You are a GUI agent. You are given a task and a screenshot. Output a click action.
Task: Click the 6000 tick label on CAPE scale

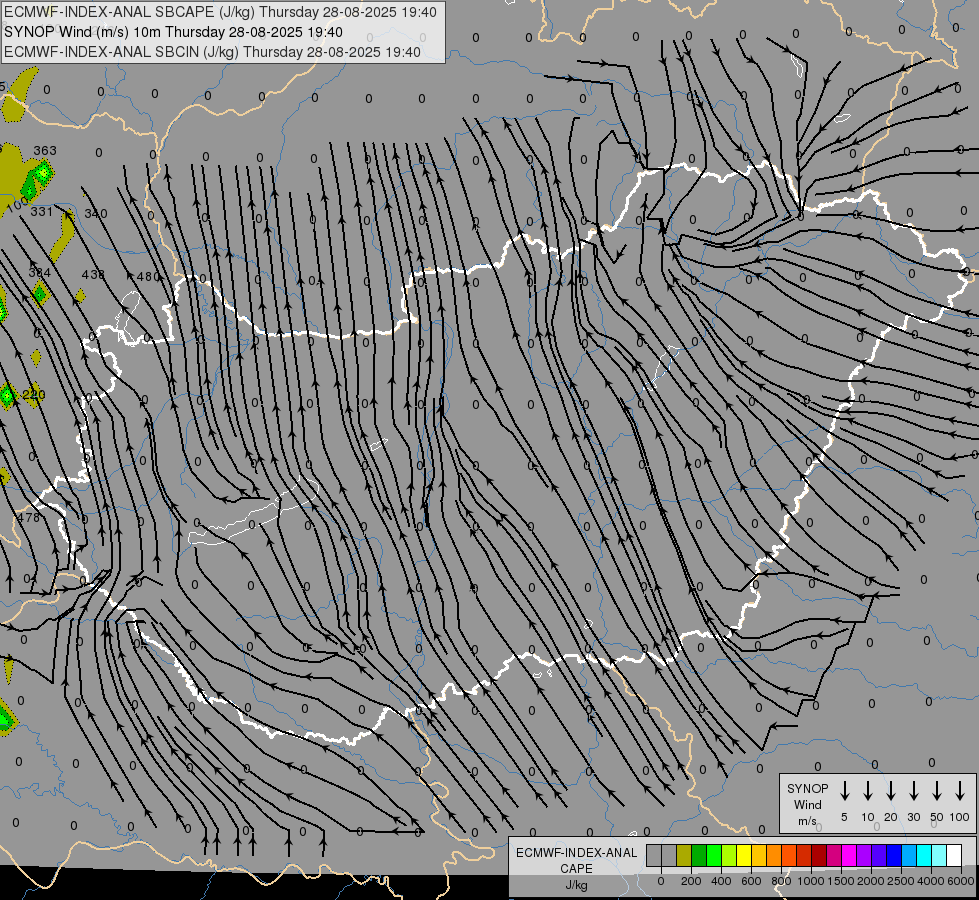point(961,881)
